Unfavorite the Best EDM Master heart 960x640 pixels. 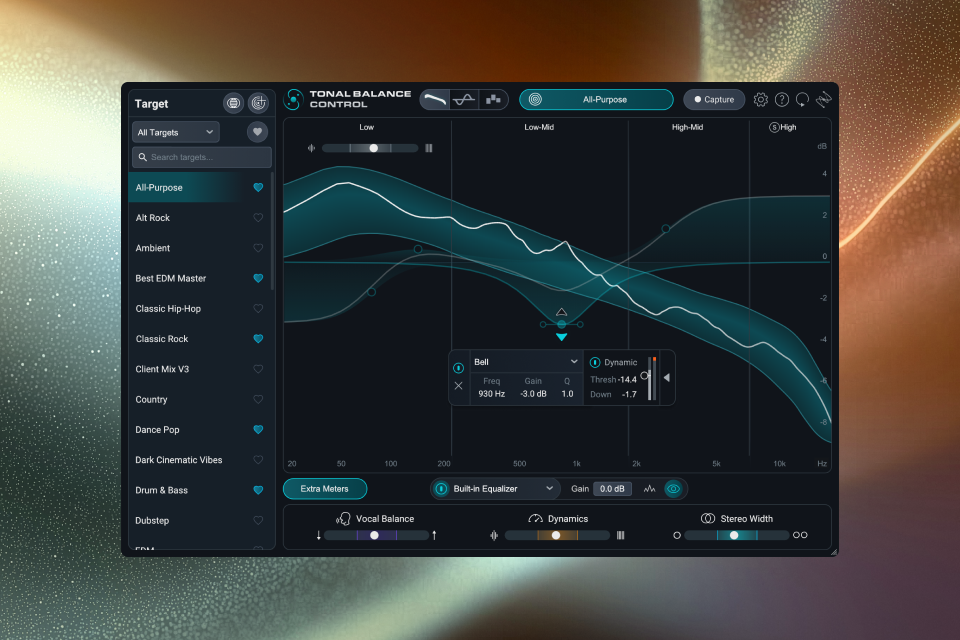[x=258, y=278]
